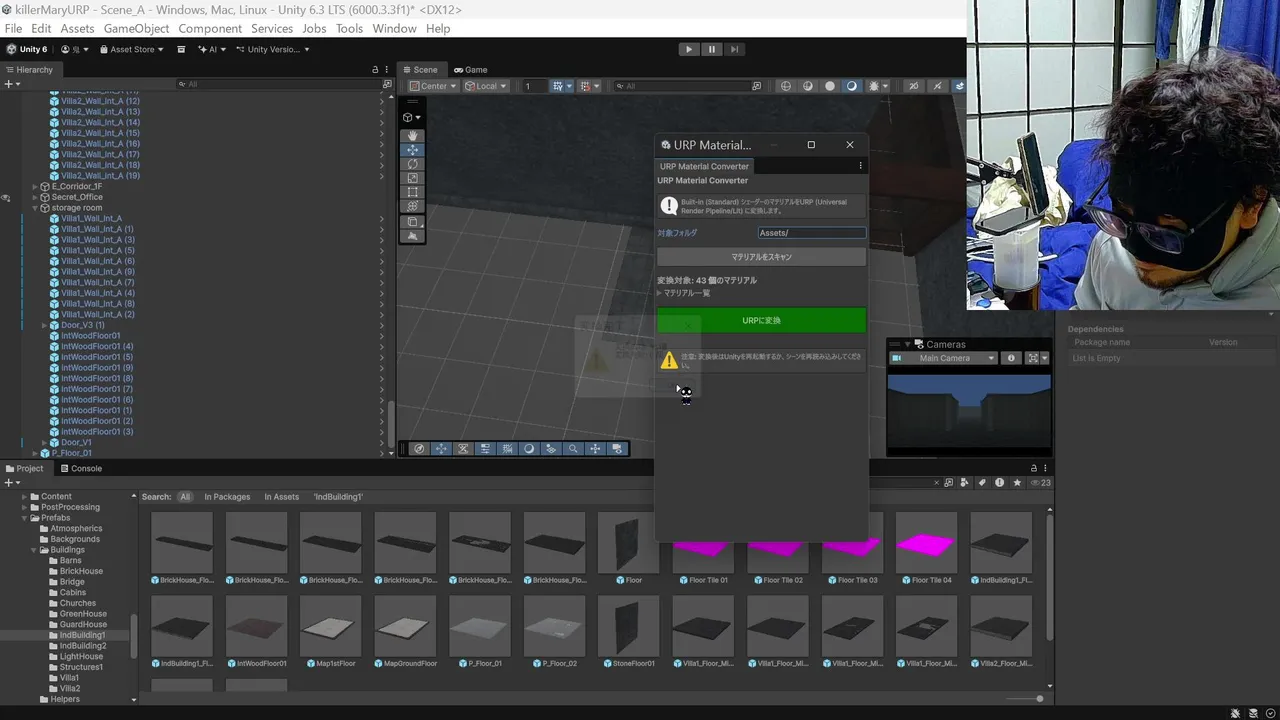Click In Packages search filter
The image size is (1280, 720).
point(227,497)
